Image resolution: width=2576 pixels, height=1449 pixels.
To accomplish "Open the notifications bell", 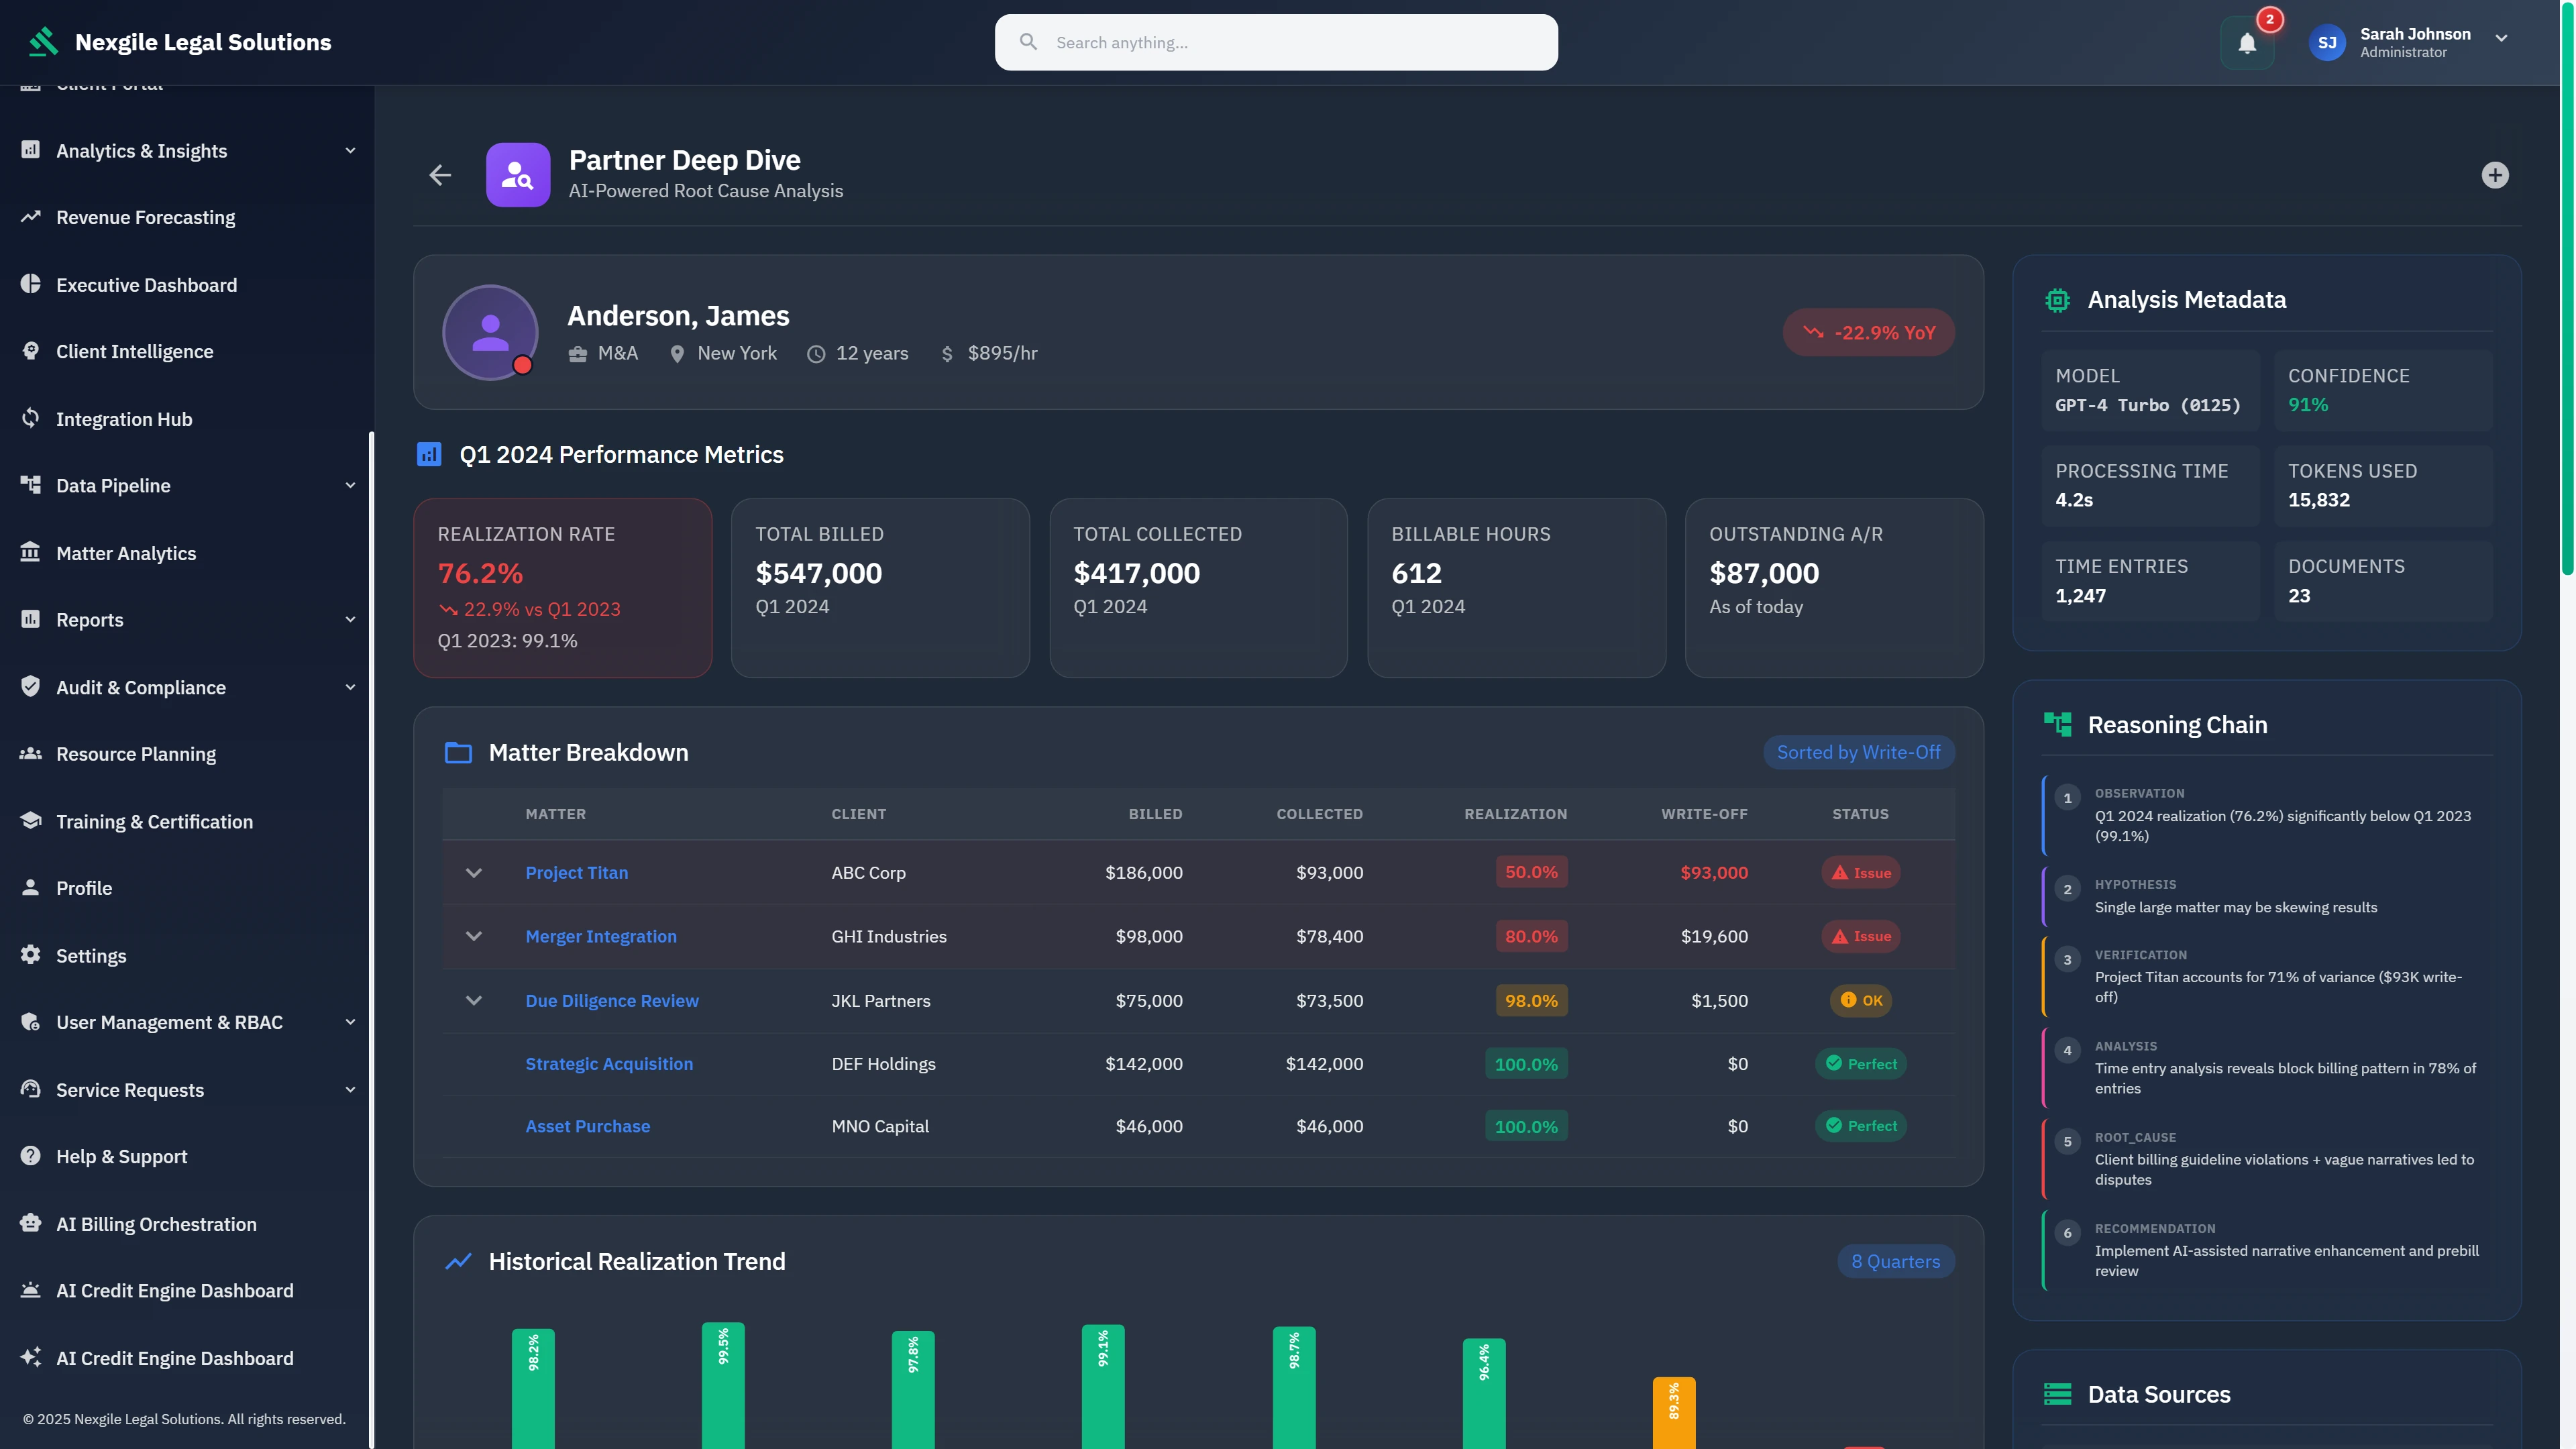I will pyautogui.click(x=2247, y=42).
